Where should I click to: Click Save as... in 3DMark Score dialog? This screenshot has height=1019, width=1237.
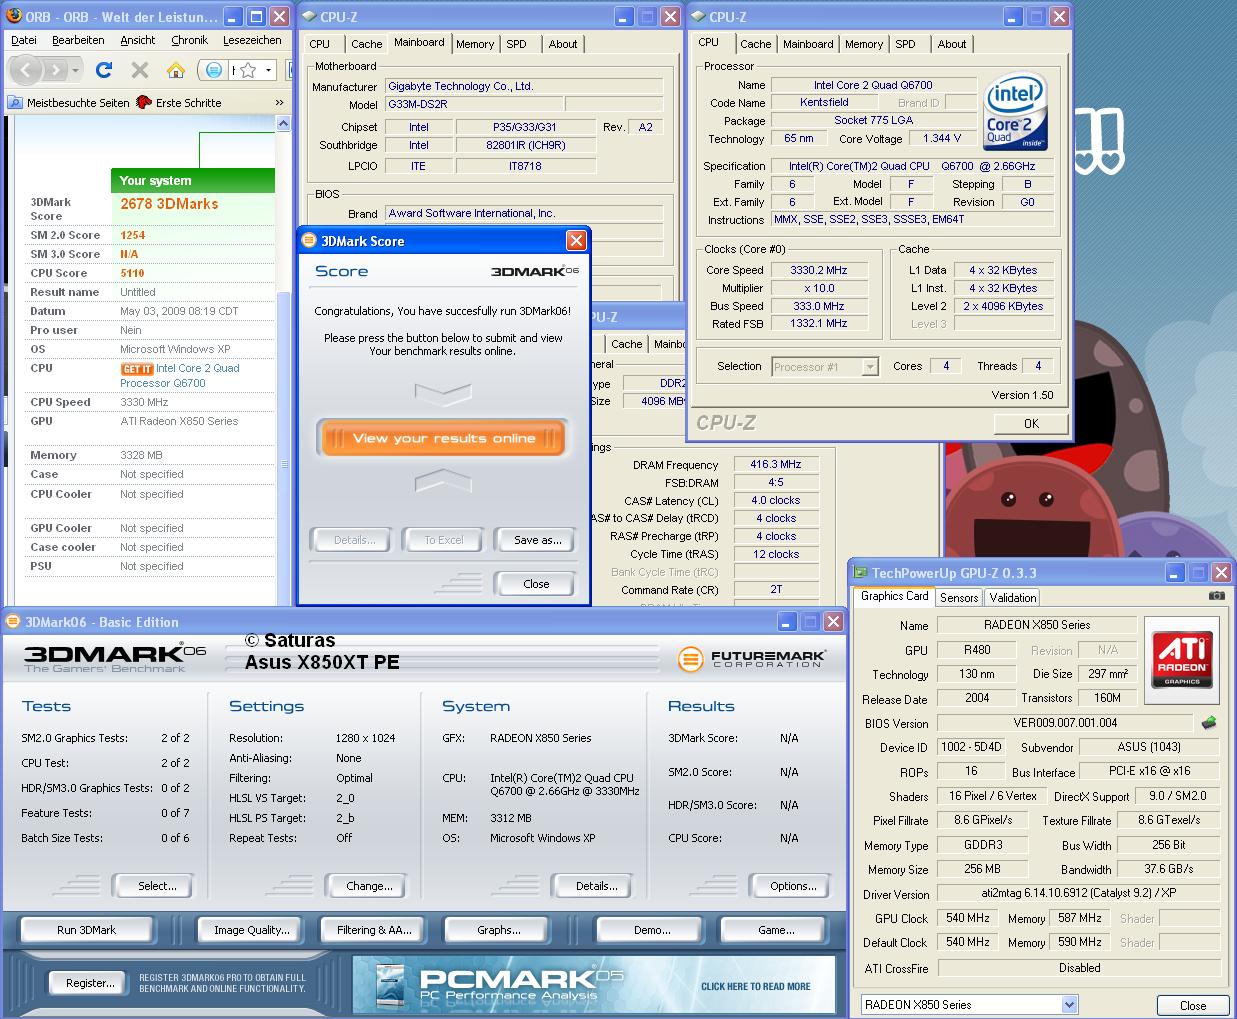pos(537,540)
